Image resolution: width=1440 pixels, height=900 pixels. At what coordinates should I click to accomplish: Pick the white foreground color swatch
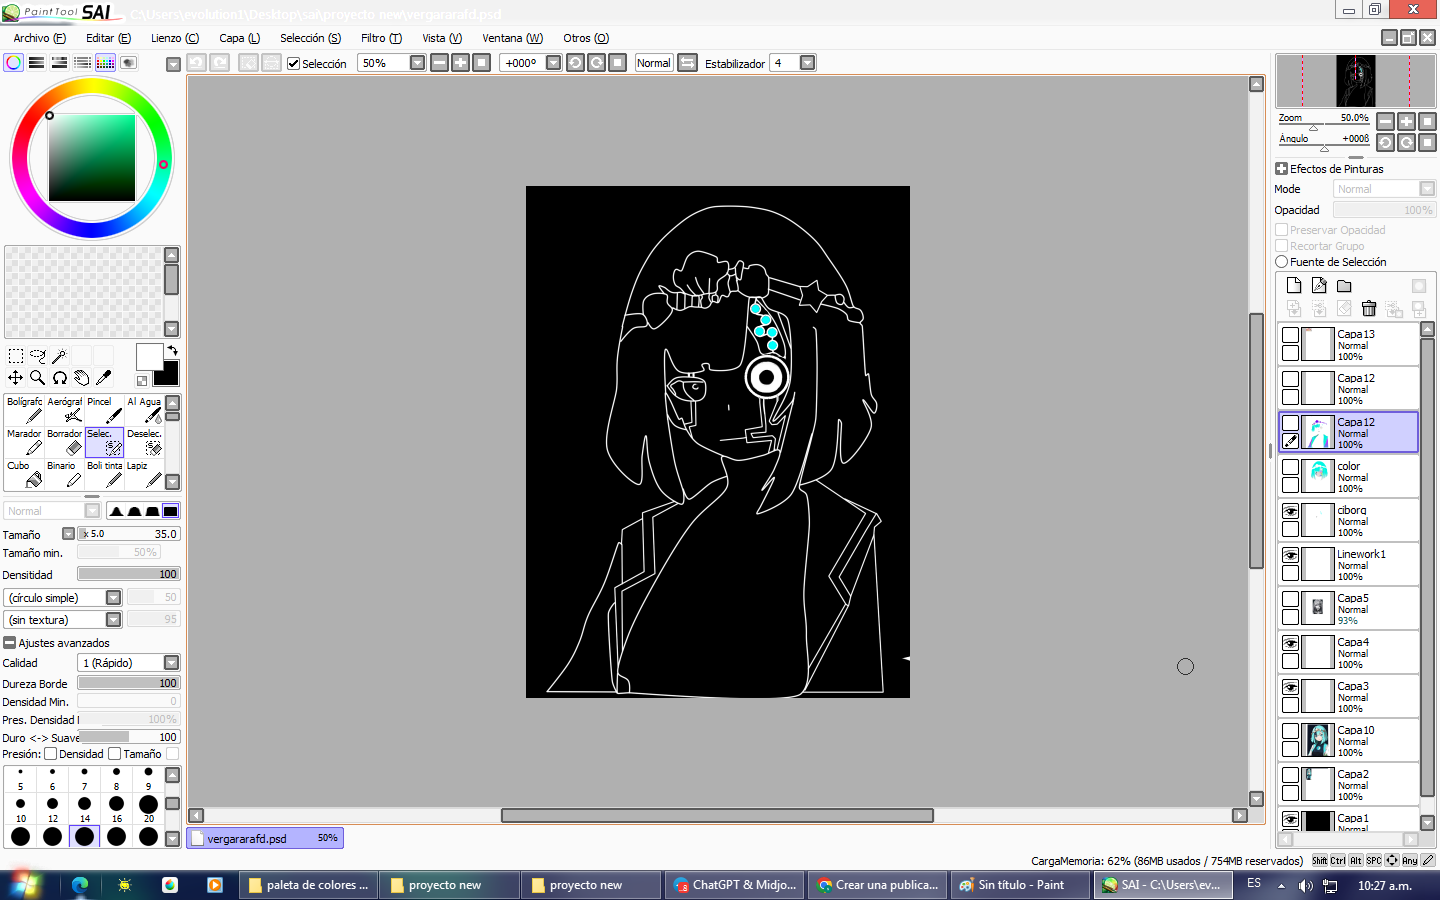click(x=149, y=357)
